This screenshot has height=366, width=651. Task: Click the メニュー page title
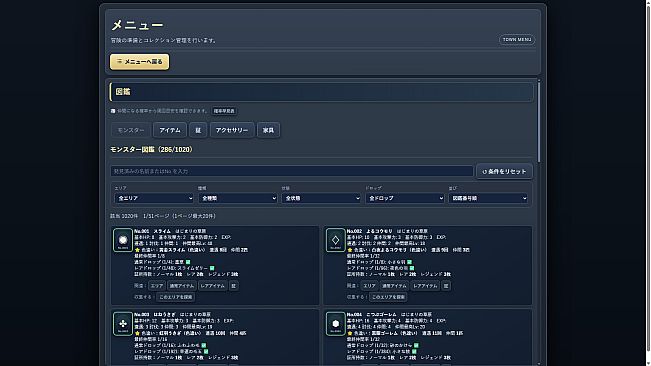tap(137, 25)
